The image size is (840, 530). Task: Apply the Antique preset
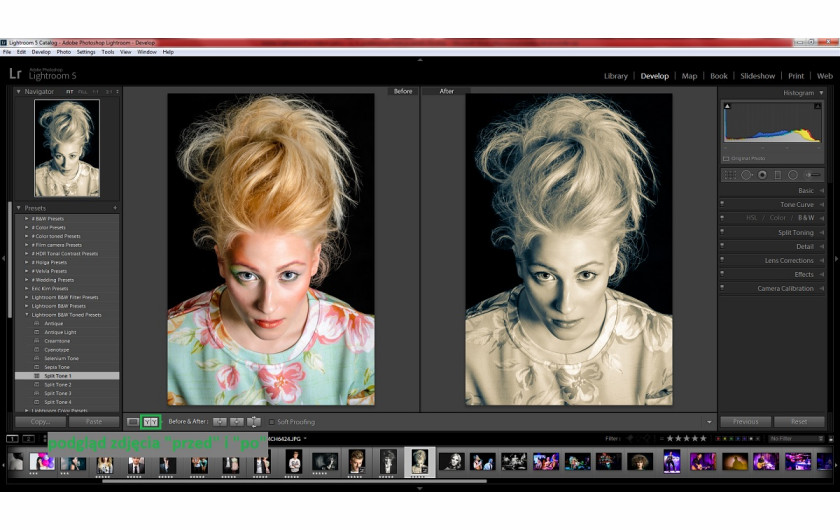pos(54,324)
